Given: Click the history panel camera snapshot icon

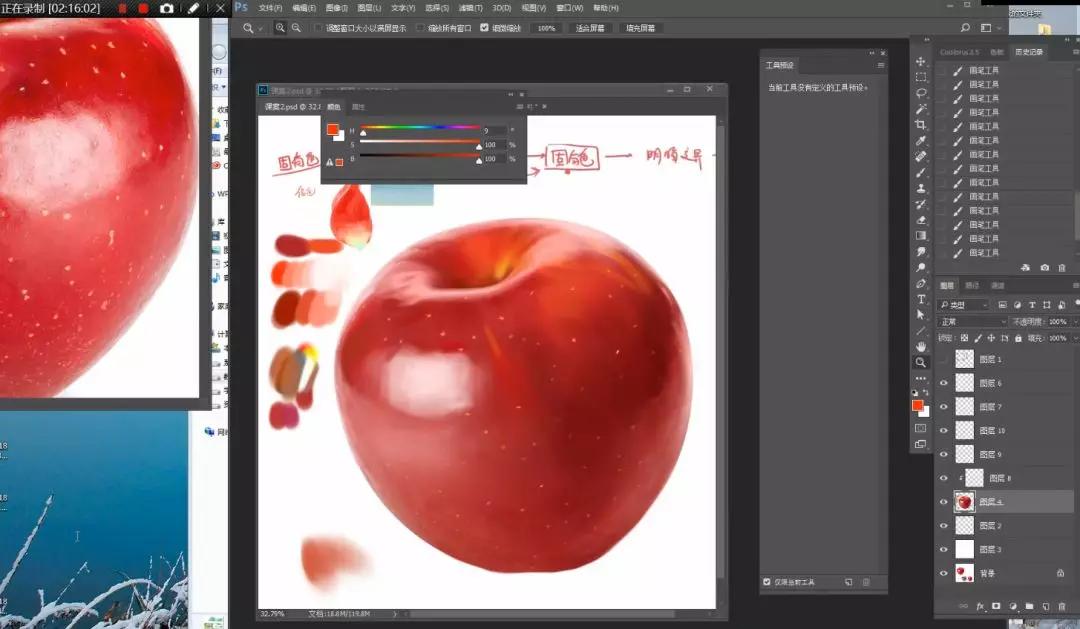Looking at the screenshot, I should click(x=1044, y=268).
